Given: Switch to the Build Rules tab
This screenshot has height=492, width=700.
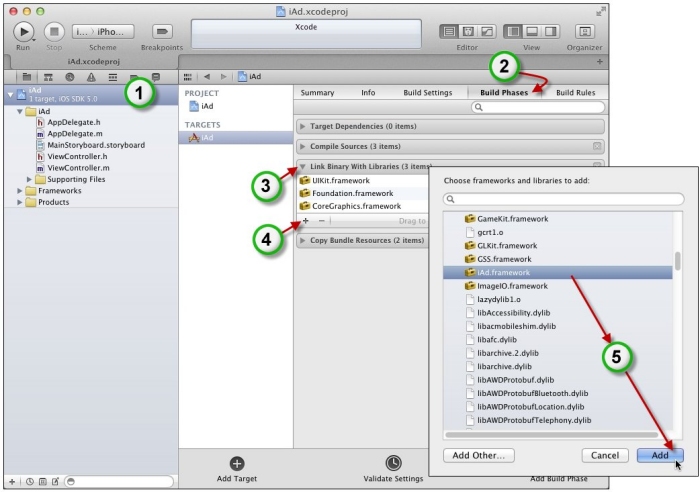Looking at the screenshot, I should (575, 93).
